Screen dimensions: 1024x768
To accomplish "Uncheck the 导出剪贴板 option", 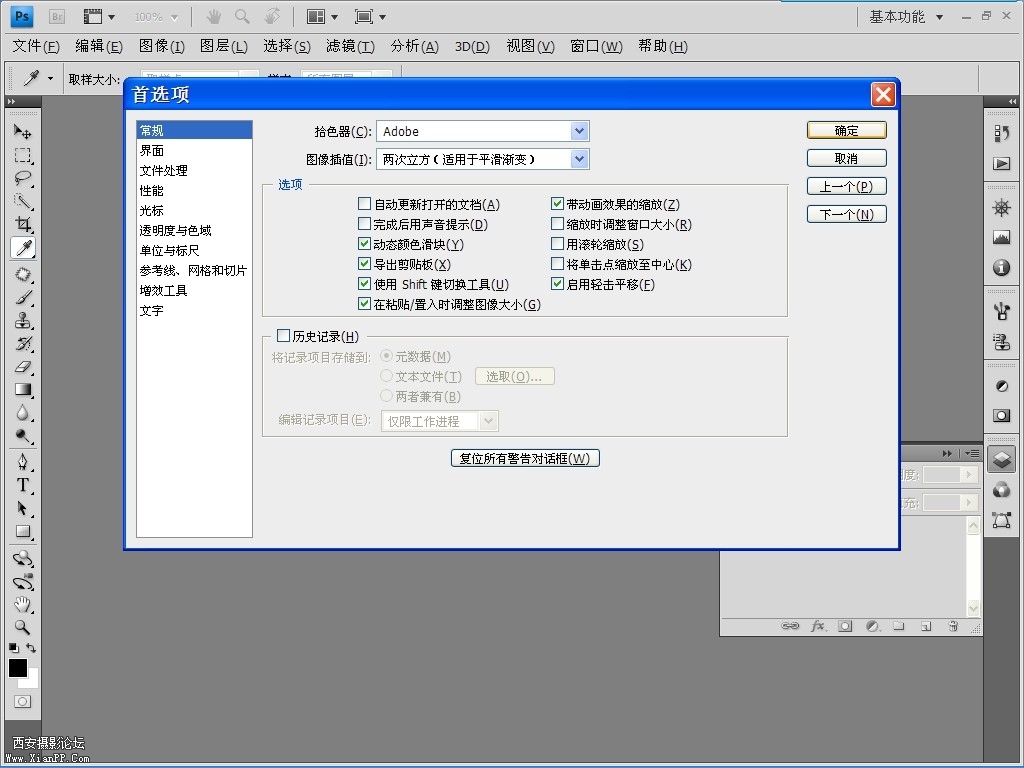I will [x=365, y=265].
